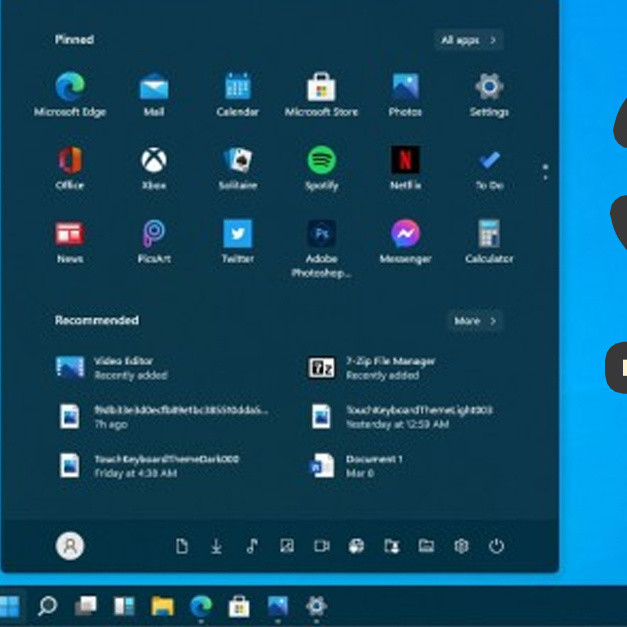The width and height of the screenshot is (627, 627).
Task: Open File Explorer on taskbar
Action: pos(162,606)
